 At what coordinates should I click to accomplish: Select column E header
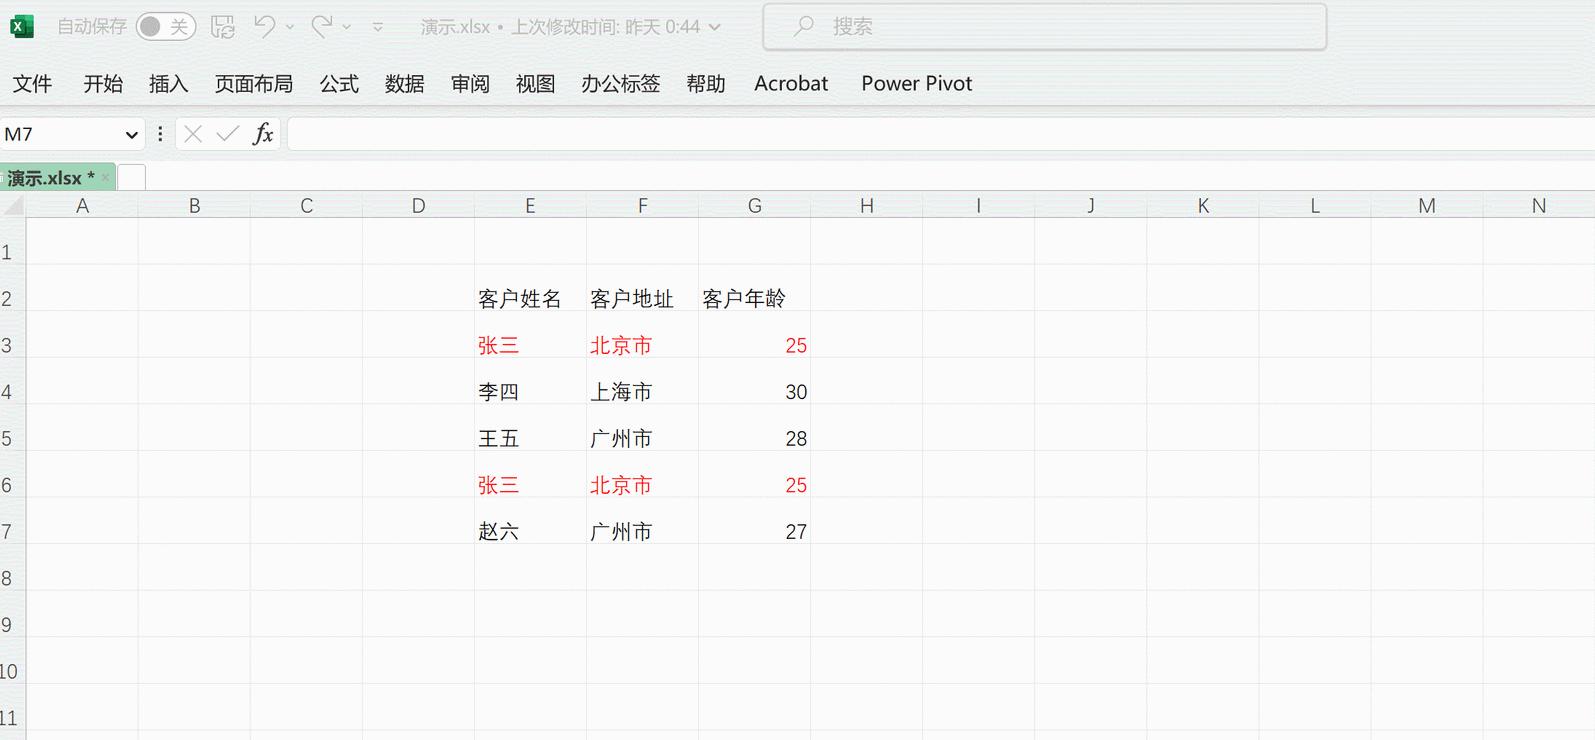[531, 206]
